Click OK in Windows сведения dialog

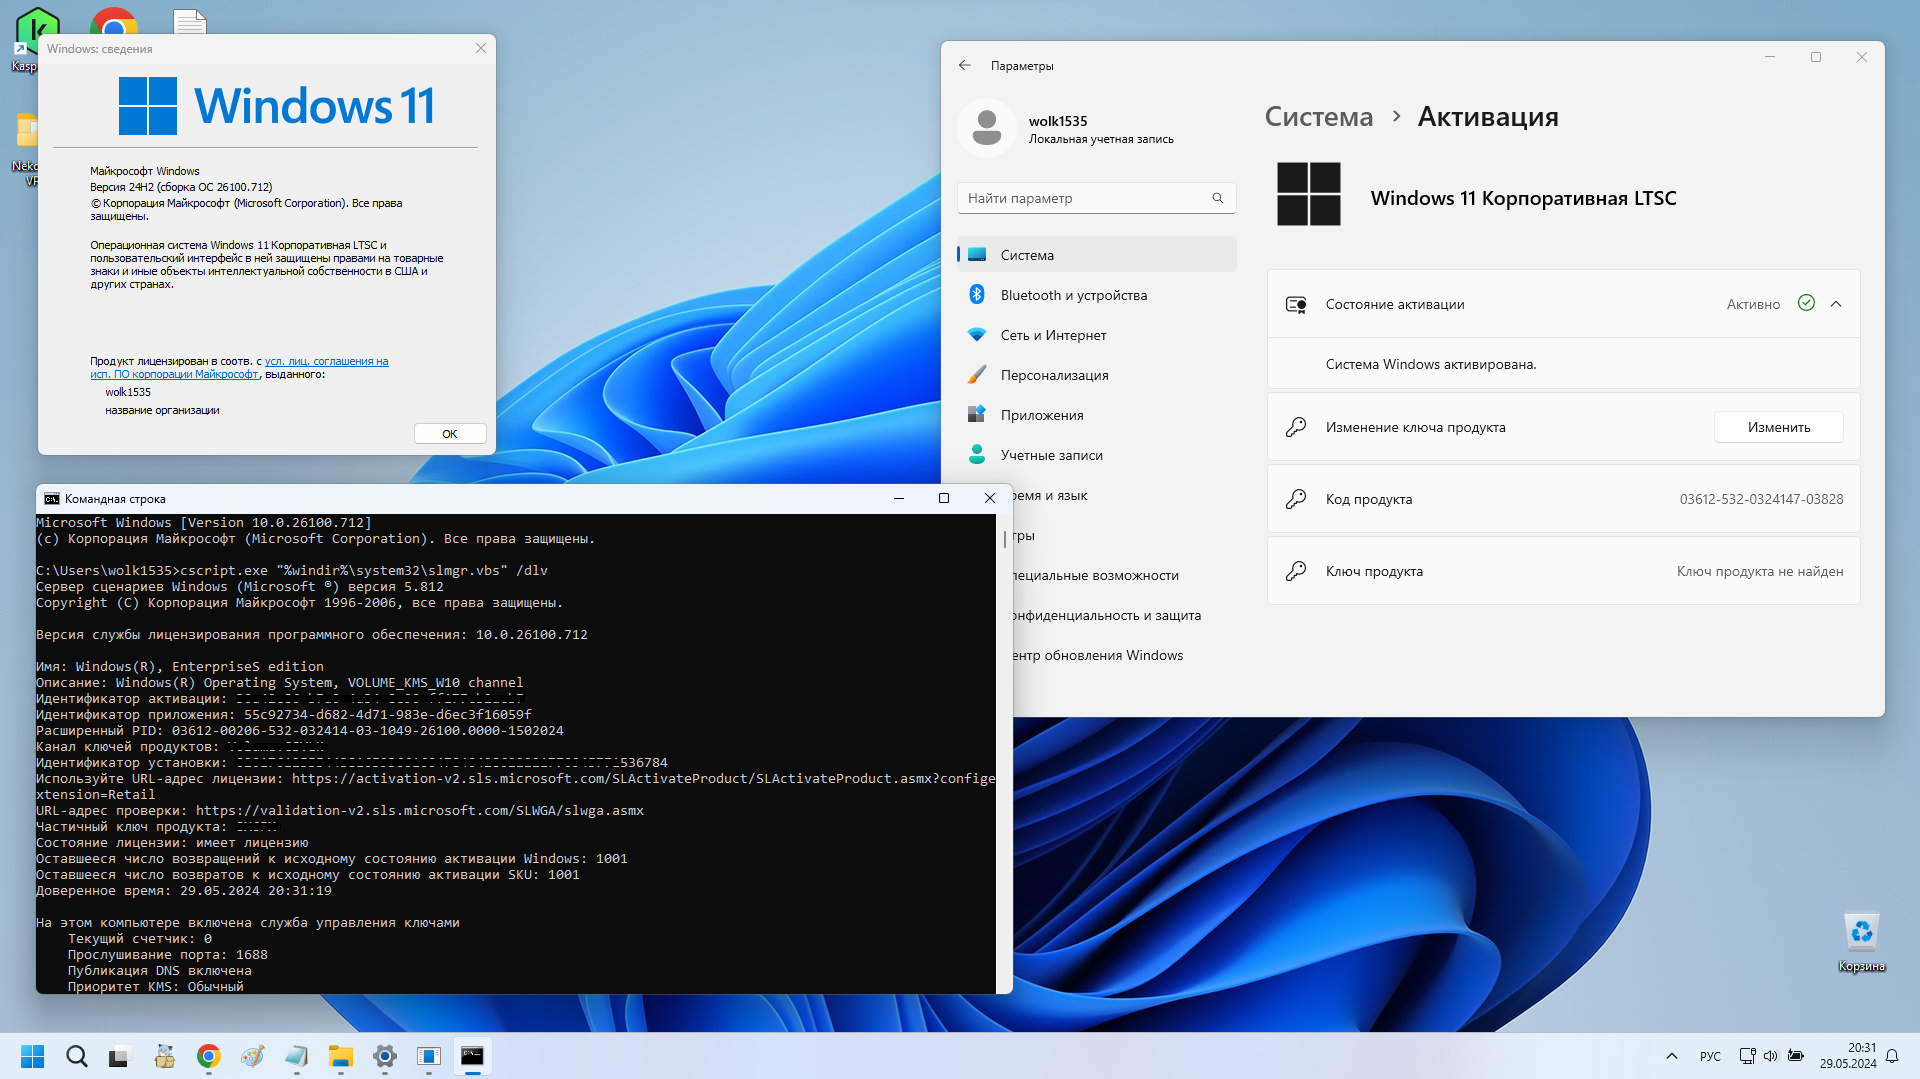pos(450,434)
